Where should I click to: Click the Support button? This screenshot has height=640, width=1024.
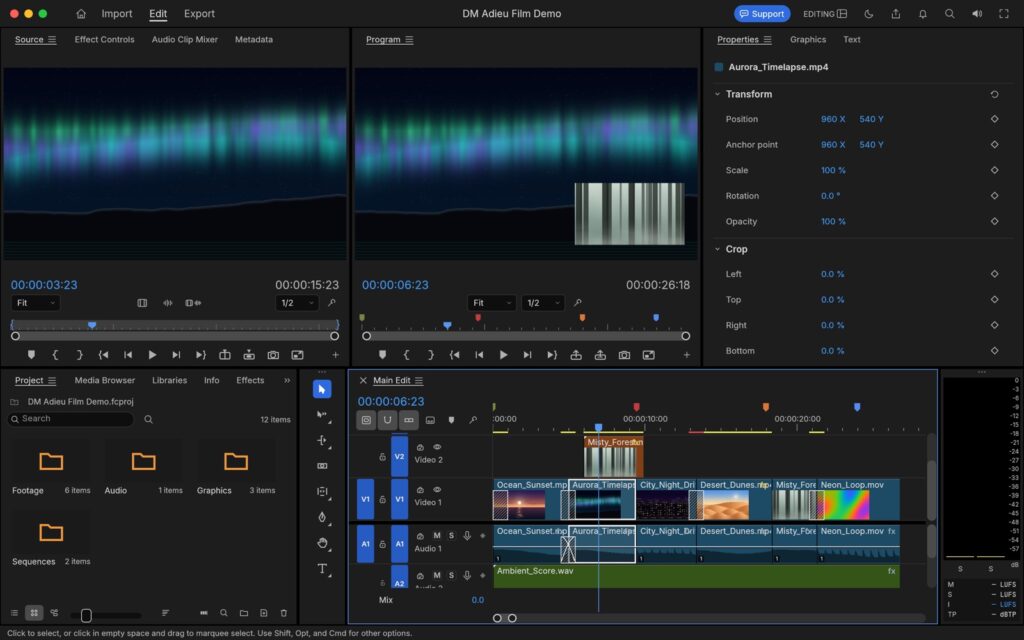coord(761,14)
